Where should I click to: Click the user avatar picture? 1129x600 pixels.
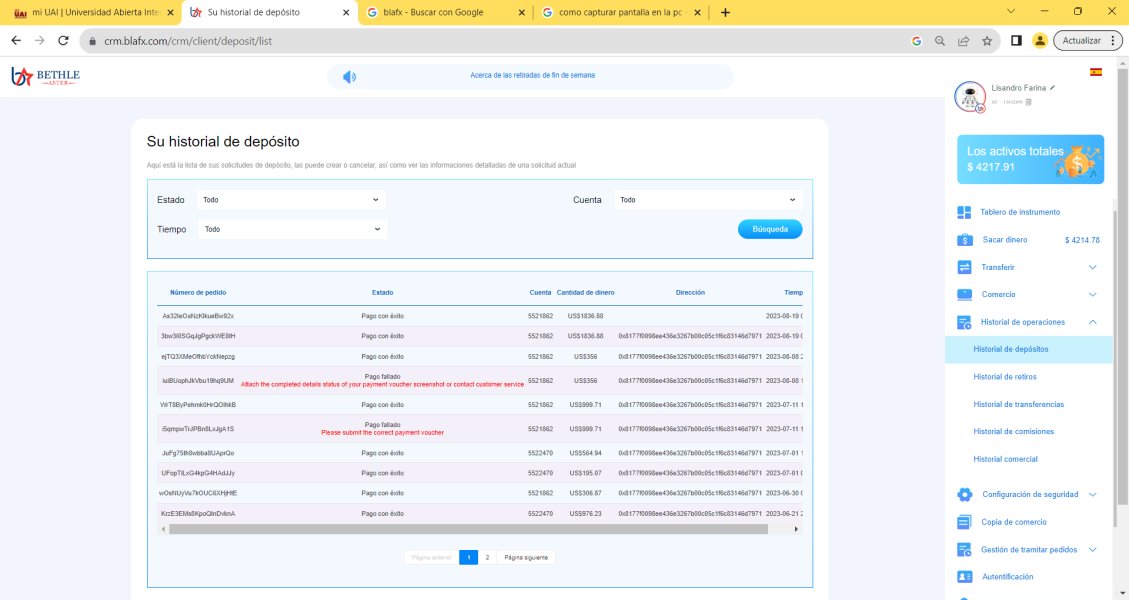click(x=968, y=97)
